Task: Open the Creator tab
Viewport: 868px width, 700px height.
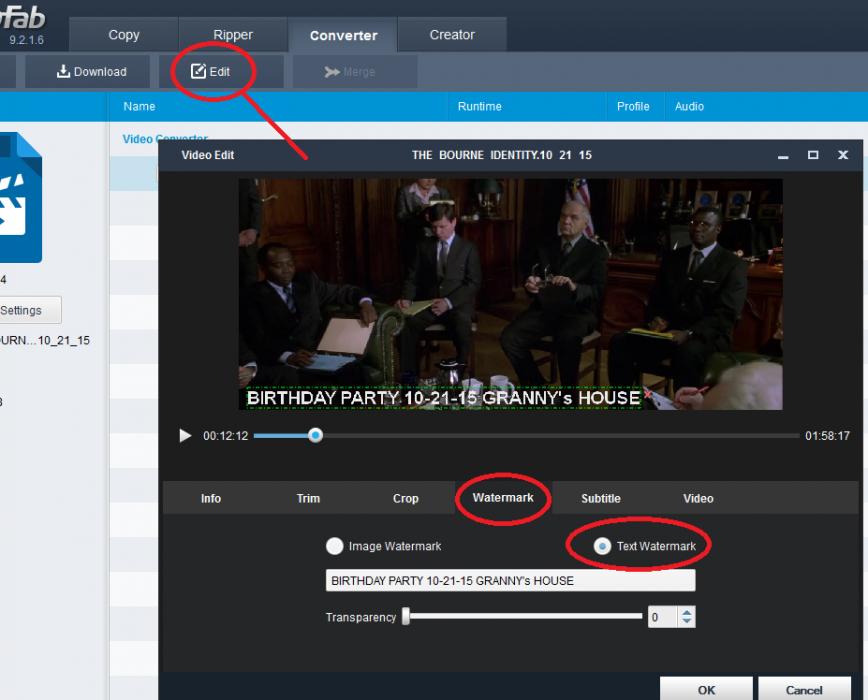Action: [452, 35]
